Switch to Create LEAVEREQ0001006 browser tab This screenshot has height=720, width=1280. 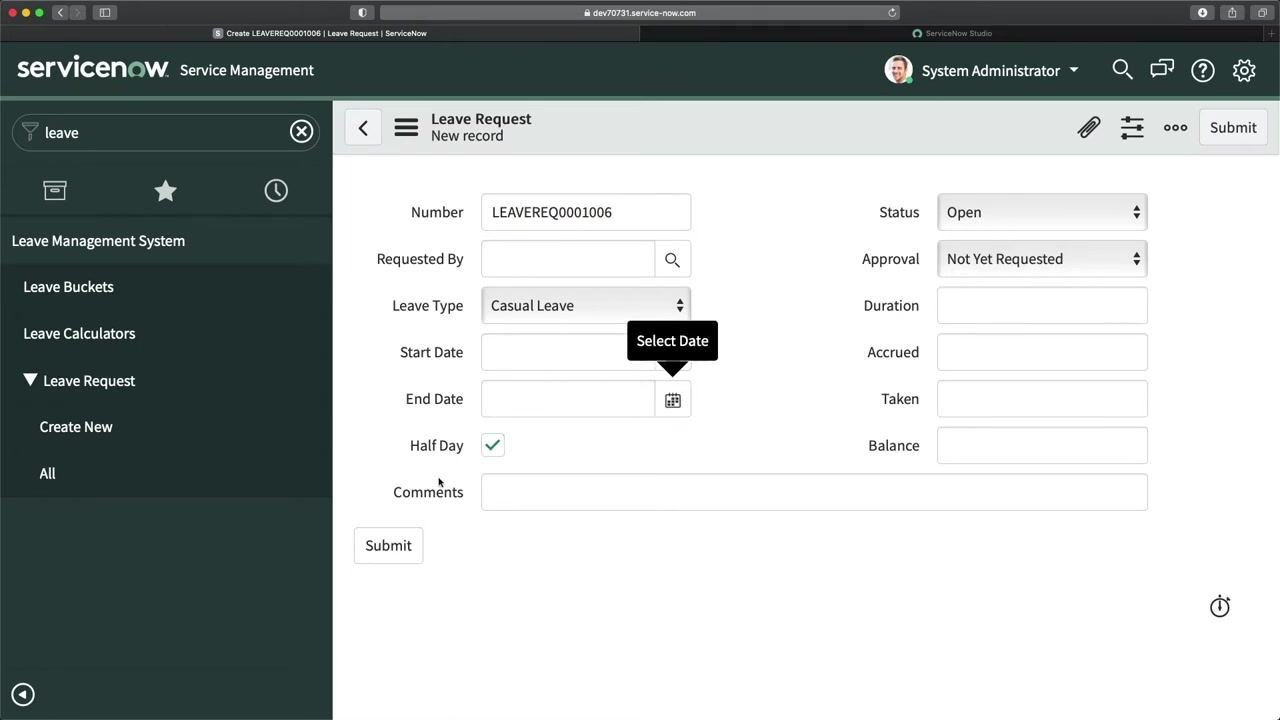point(320,33)
